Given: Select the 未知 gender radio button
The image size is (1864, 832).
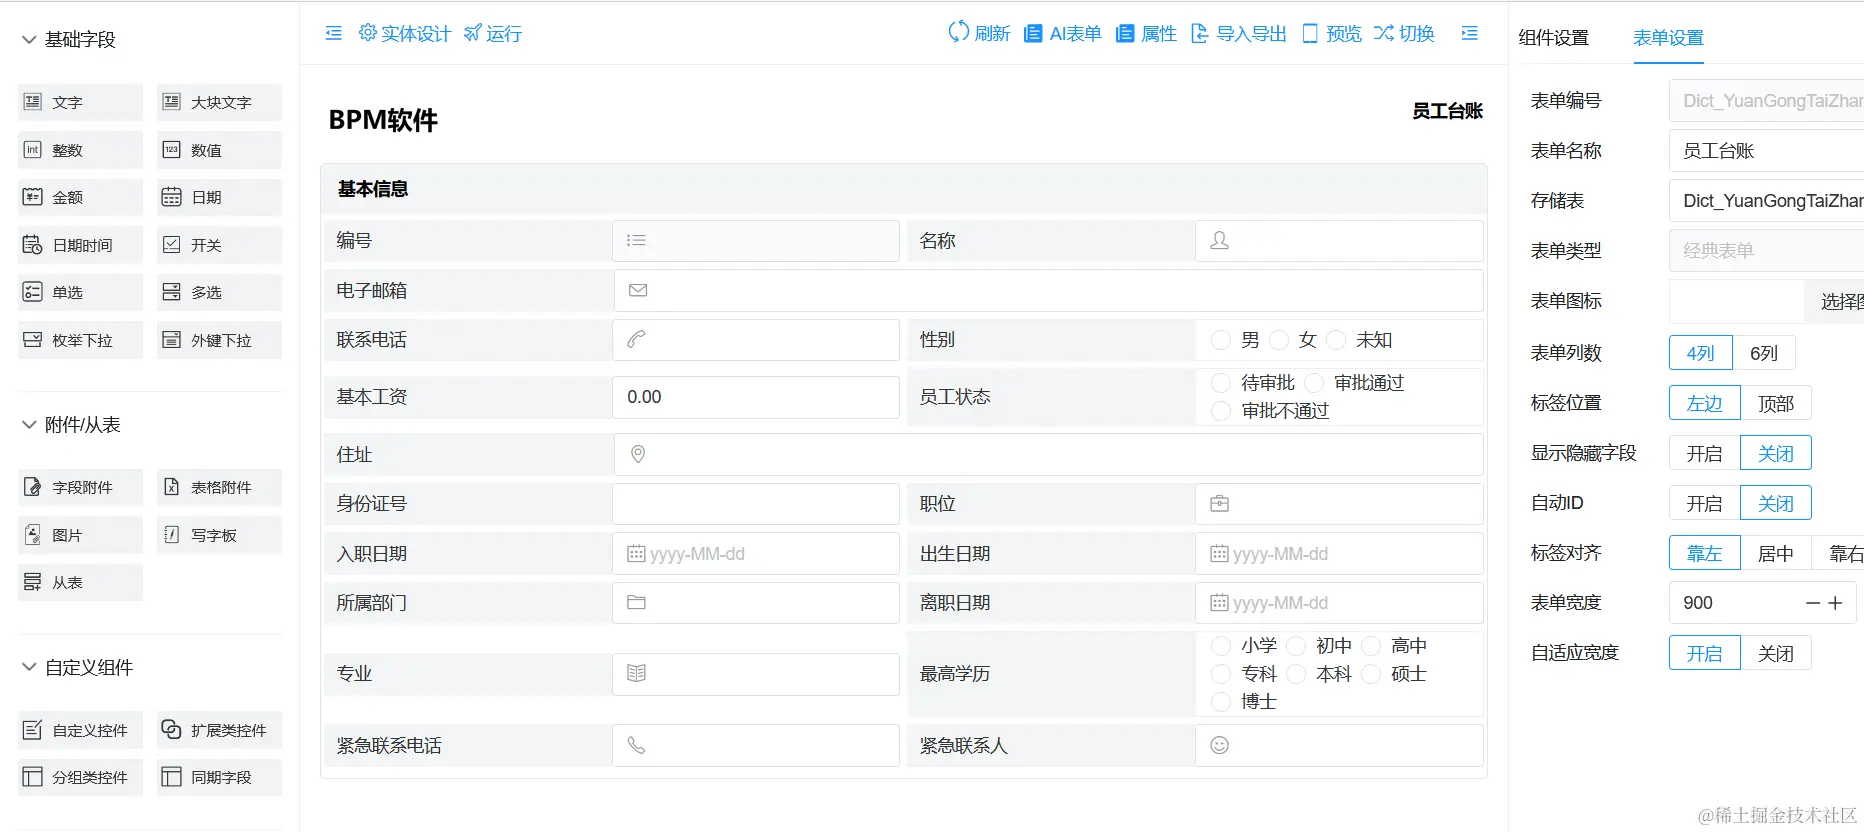Looking at the screenshot, I should [x=1336, y=340].
